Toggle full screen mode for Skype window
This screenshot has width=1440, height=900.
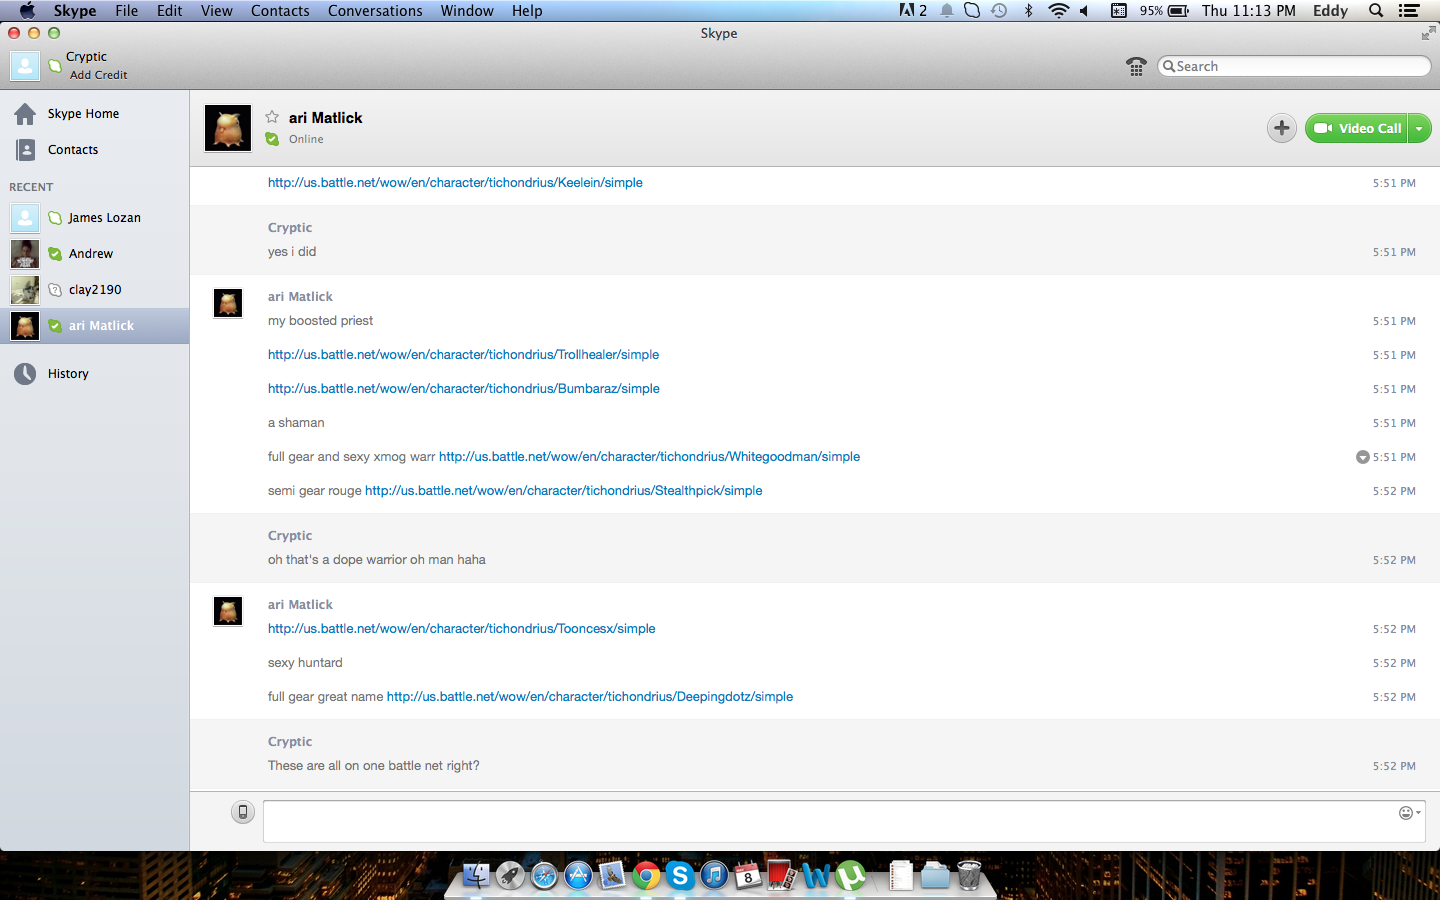click(x=1428, y=33)
